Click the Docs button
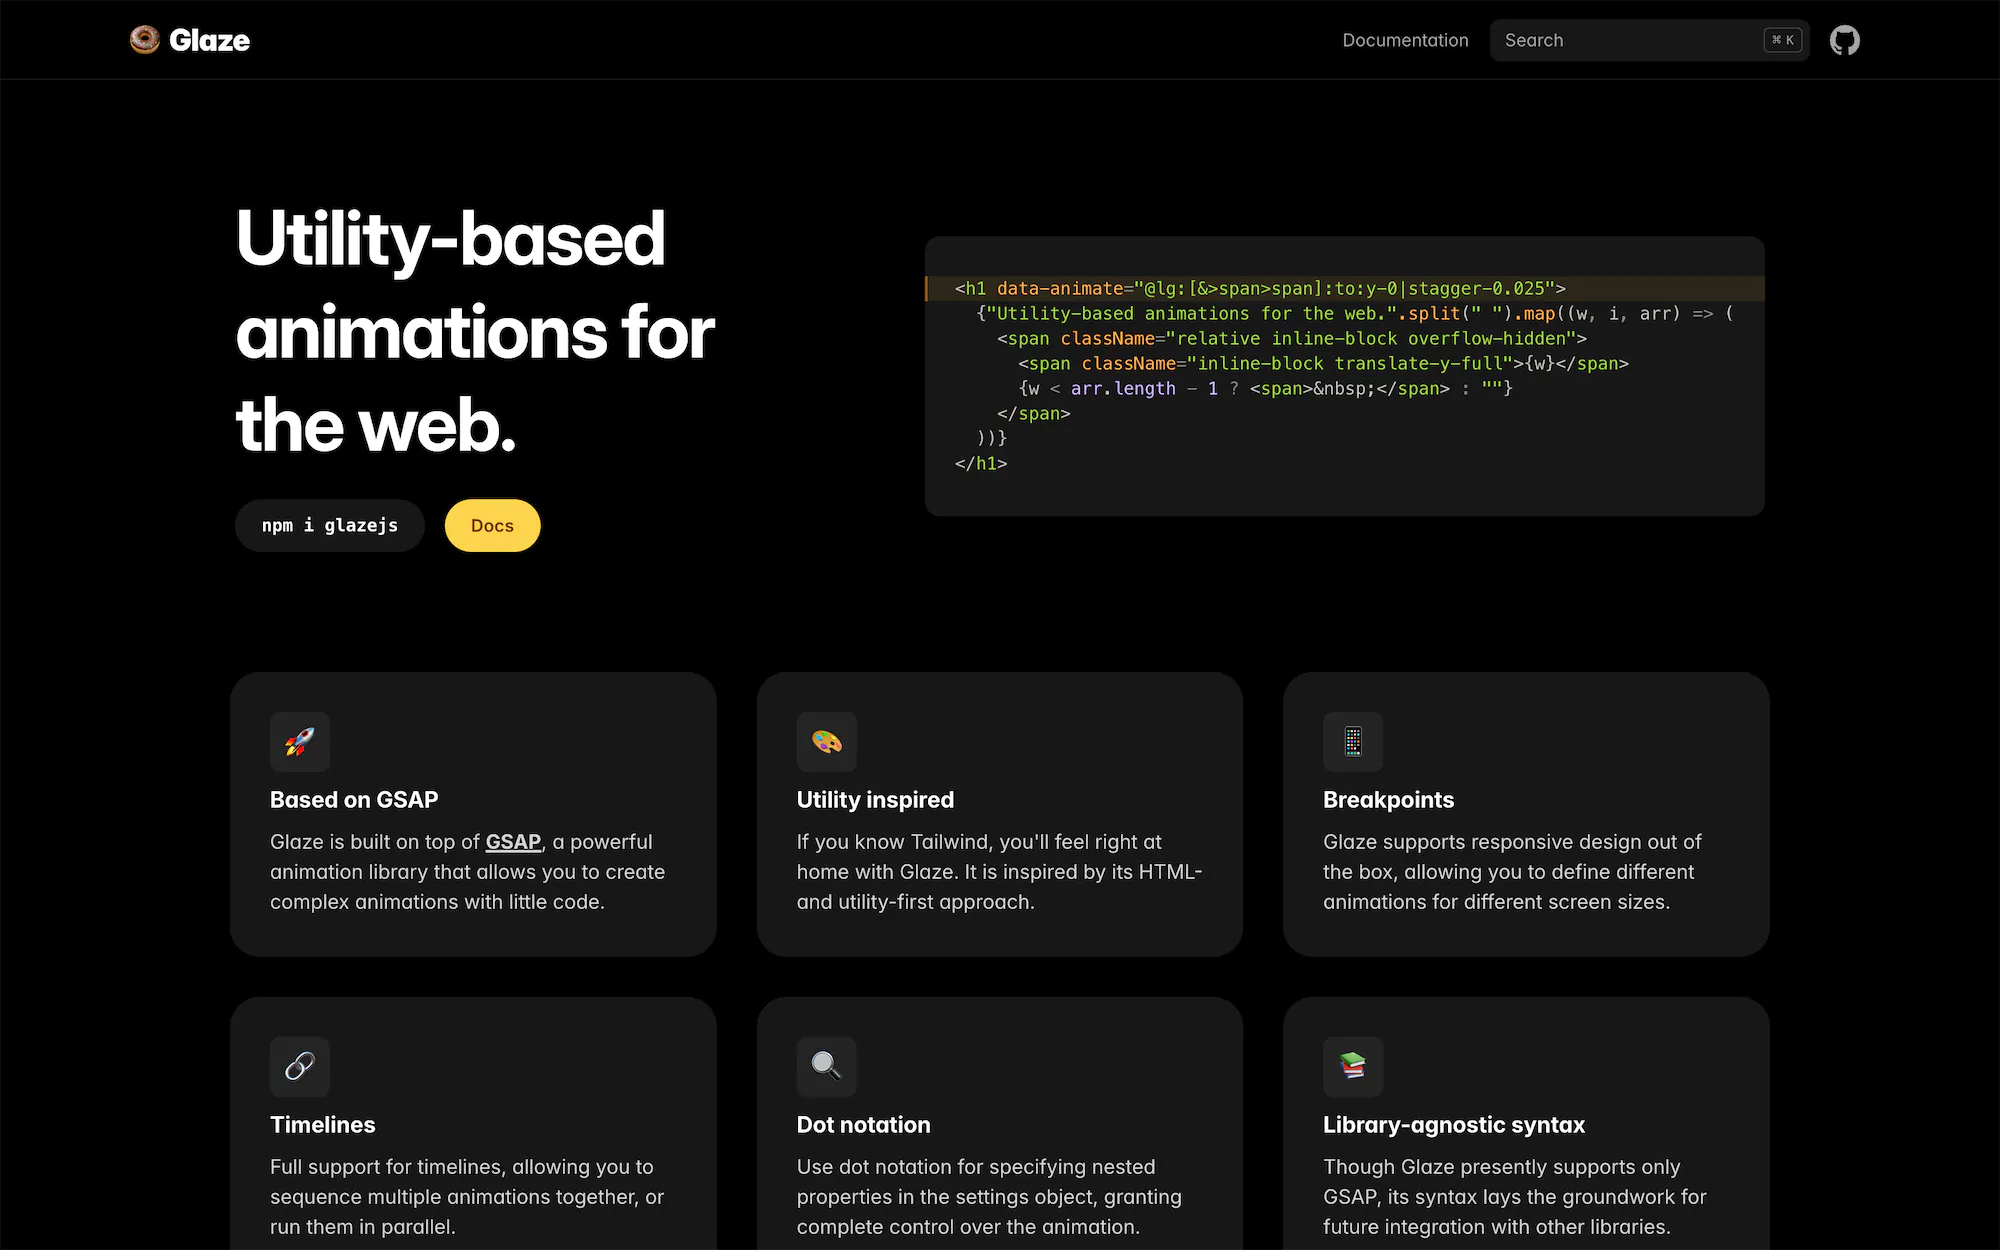The height and width of the screenshot is (1250, 2000). (x=492, y=525)
